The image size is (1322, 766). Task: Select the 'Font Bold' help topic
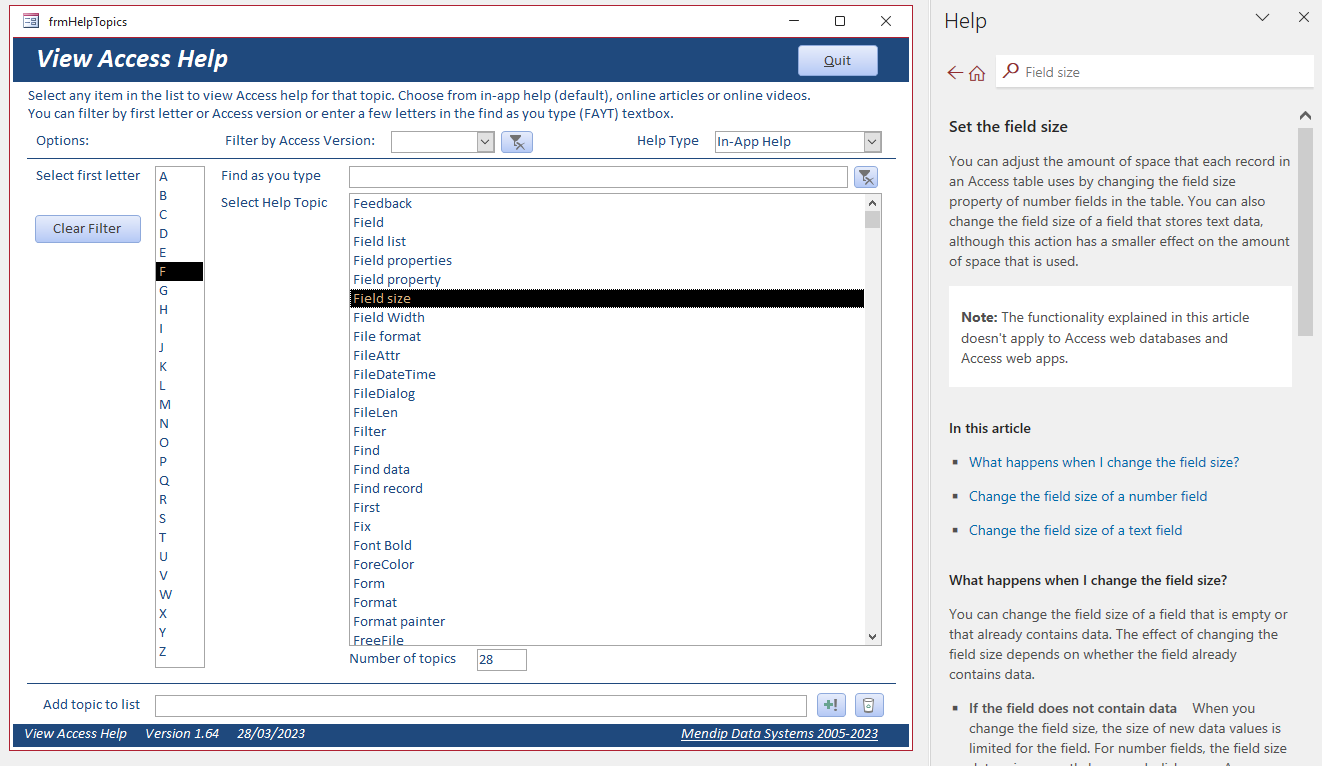[607, 546]
